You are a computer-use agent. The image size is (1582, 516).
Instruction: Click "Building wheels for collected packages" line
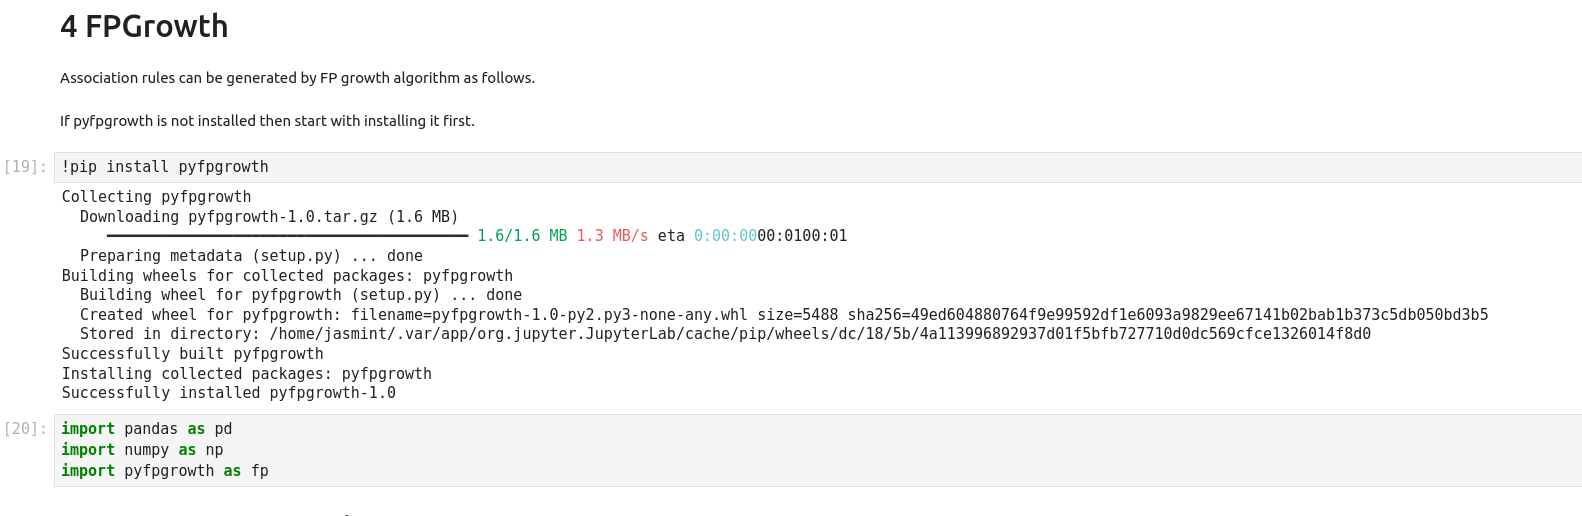coord(287,276)
